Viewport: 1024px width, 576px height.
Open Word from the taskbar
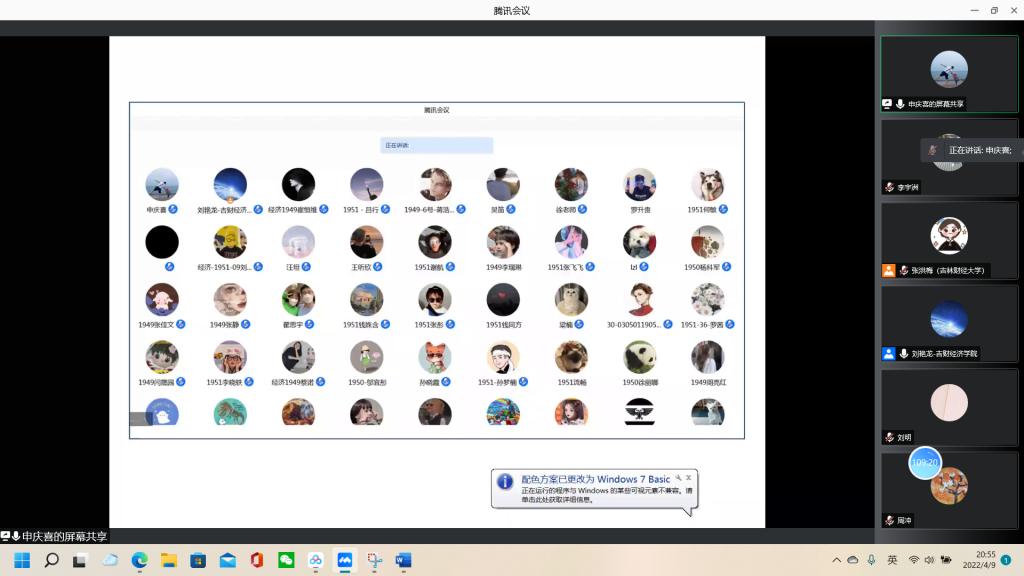(x=403, y=560)
